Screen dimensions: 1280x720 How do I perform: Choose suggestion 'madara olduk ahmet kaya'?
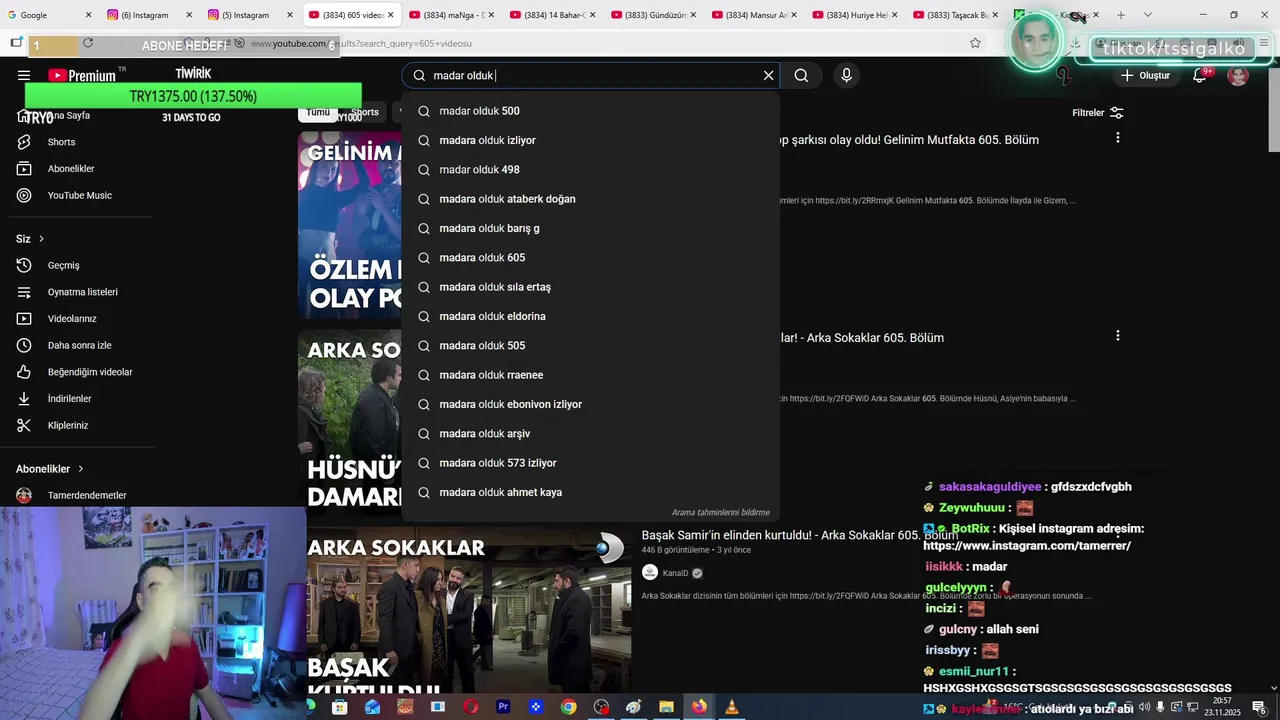pos(590,492)
